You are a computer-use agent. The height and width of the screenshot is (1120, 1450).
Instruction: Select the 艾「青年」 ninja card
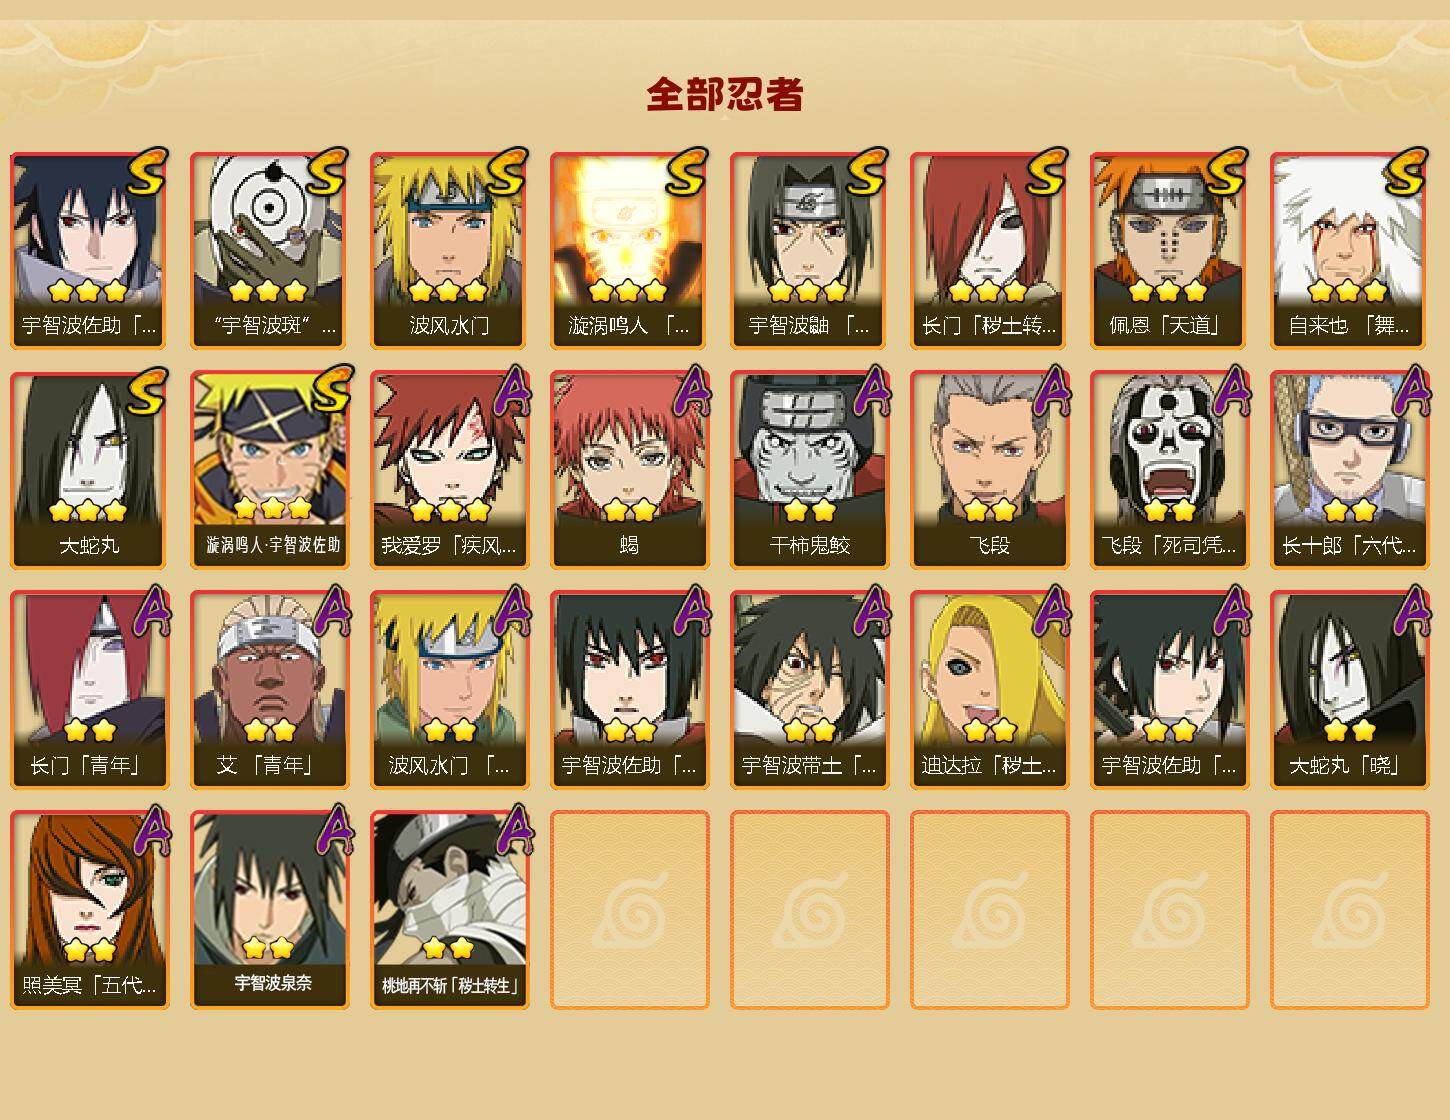269,690
